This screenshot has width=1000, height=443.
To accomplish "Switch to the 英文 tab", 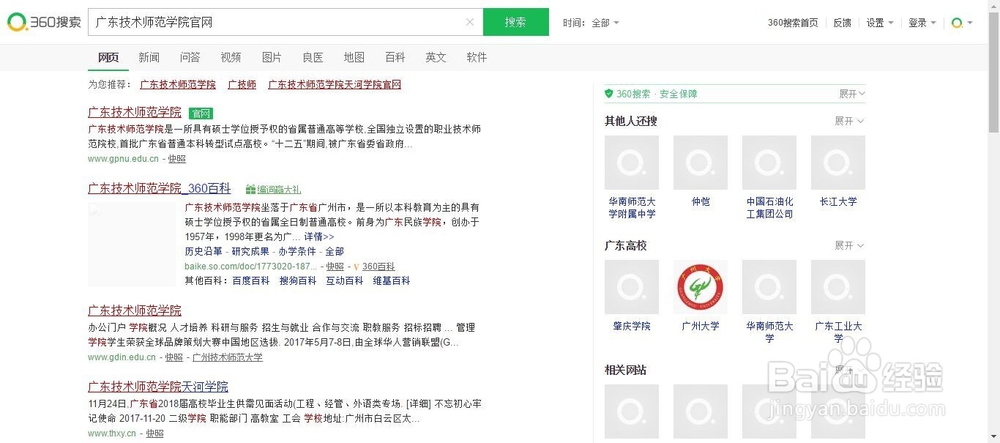I will coord(436,57).
